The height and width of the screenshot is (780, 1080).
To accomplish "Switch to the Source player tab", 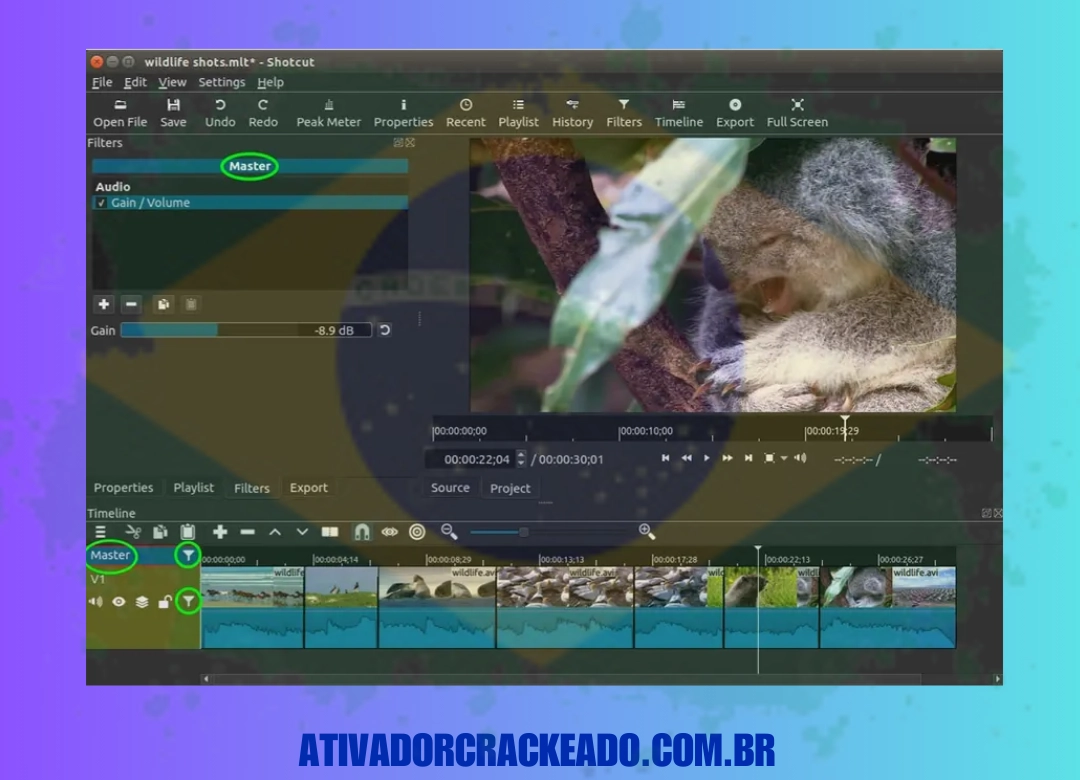I will pos(450,488).
